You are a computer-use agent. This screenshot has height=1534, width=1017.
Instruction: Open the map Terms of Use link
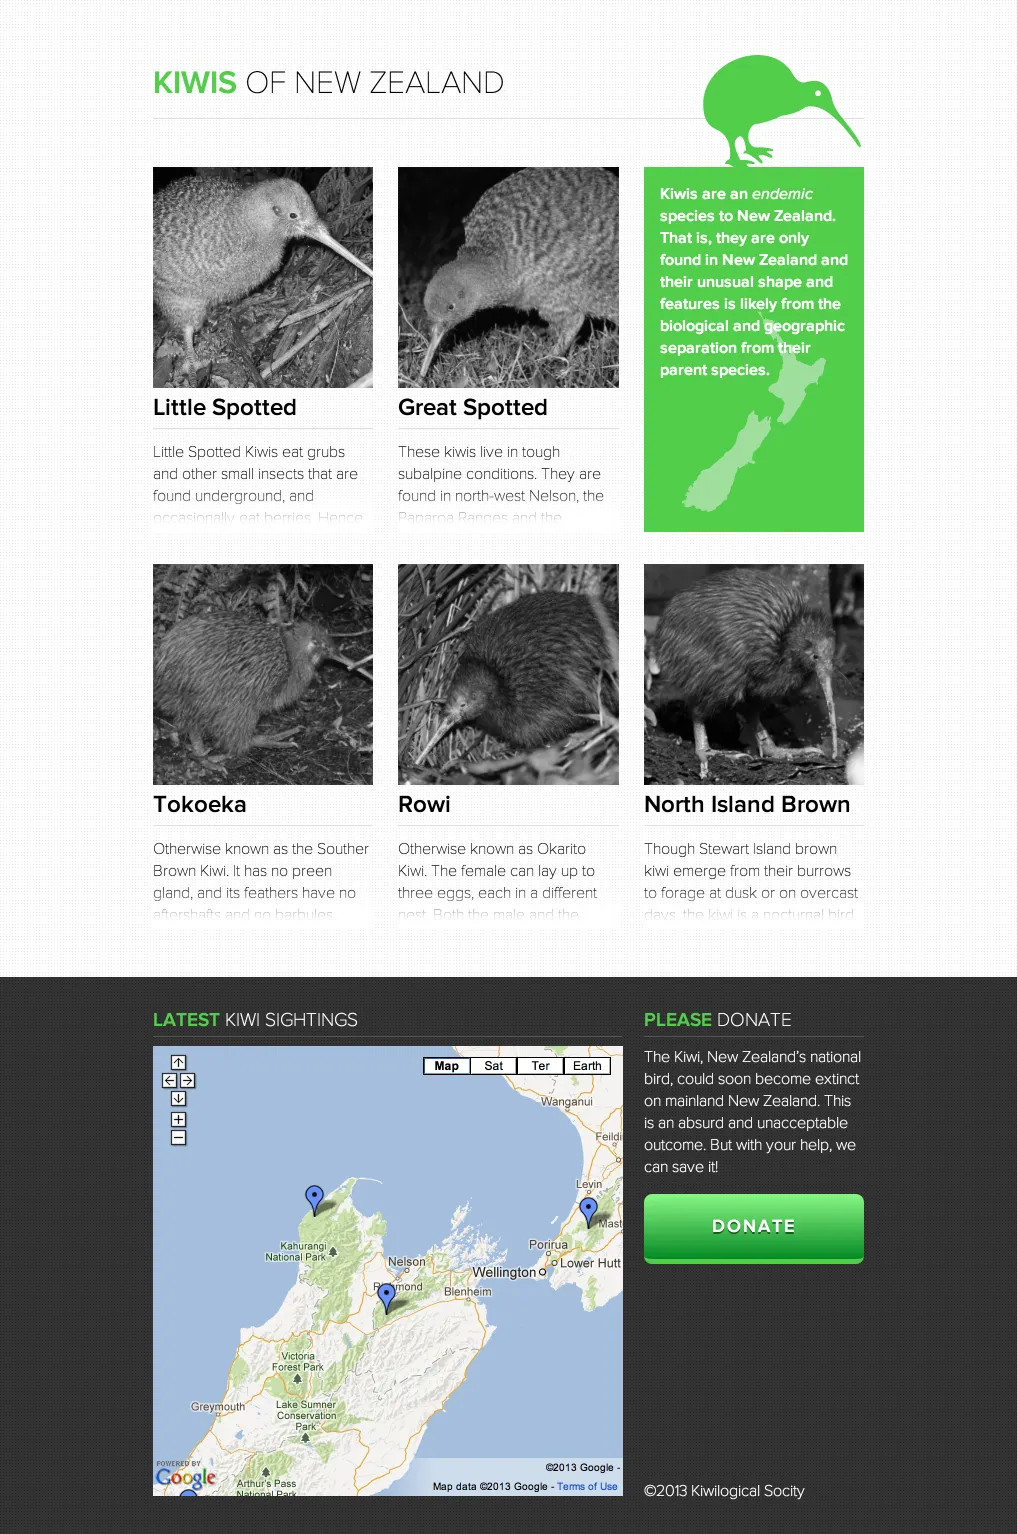click(x=587, y=1486)
